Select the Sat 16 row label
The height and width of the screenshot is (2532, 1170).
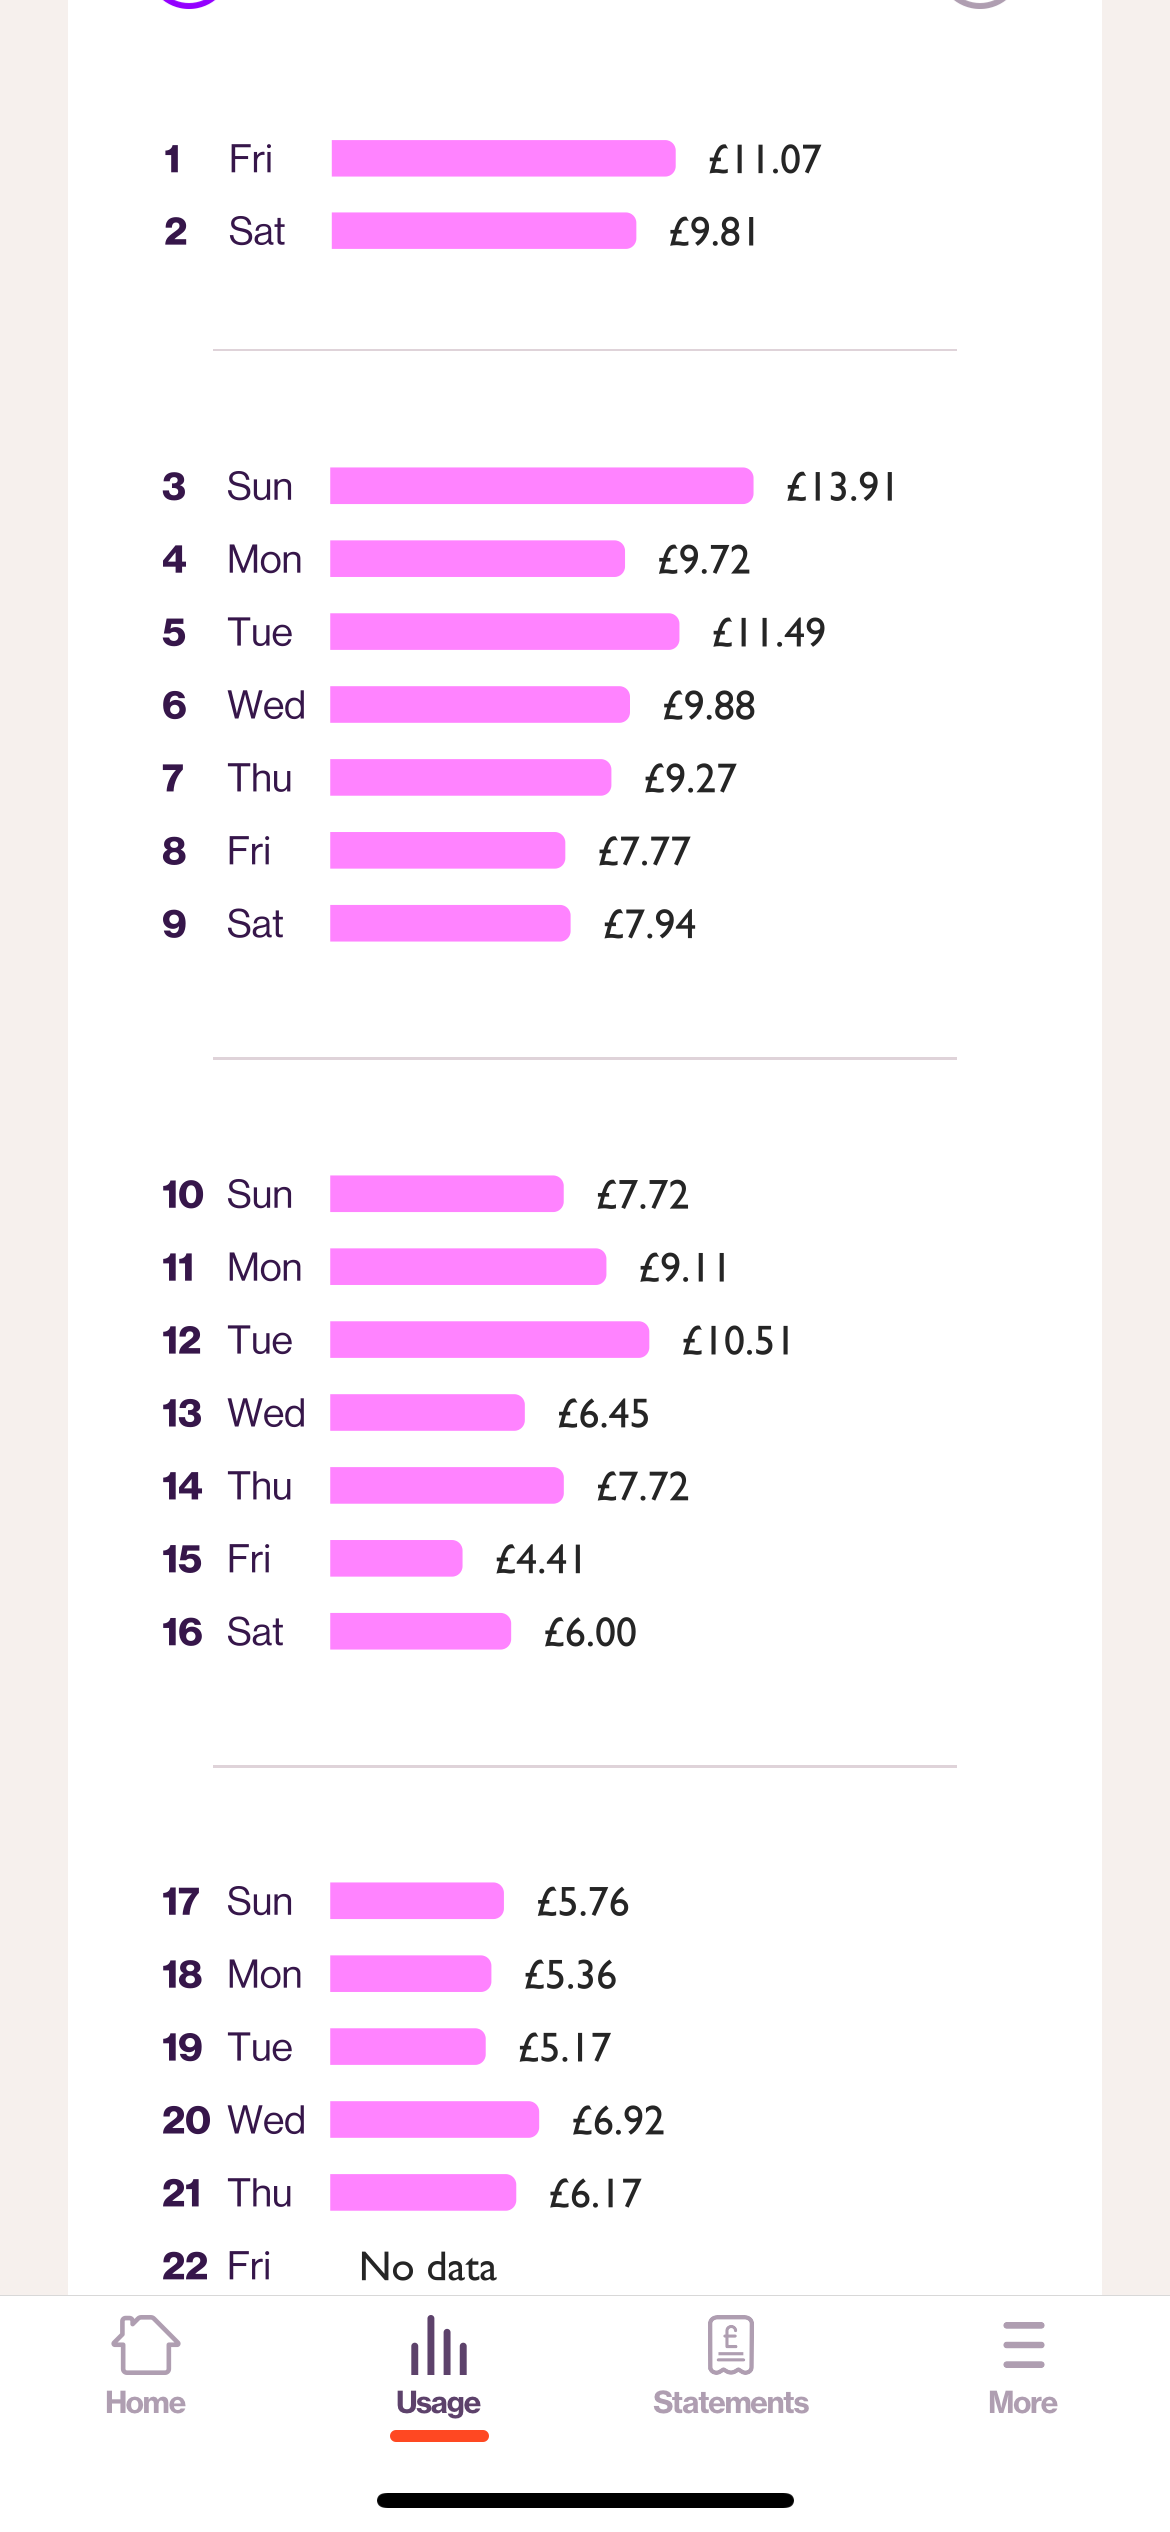223,1632
